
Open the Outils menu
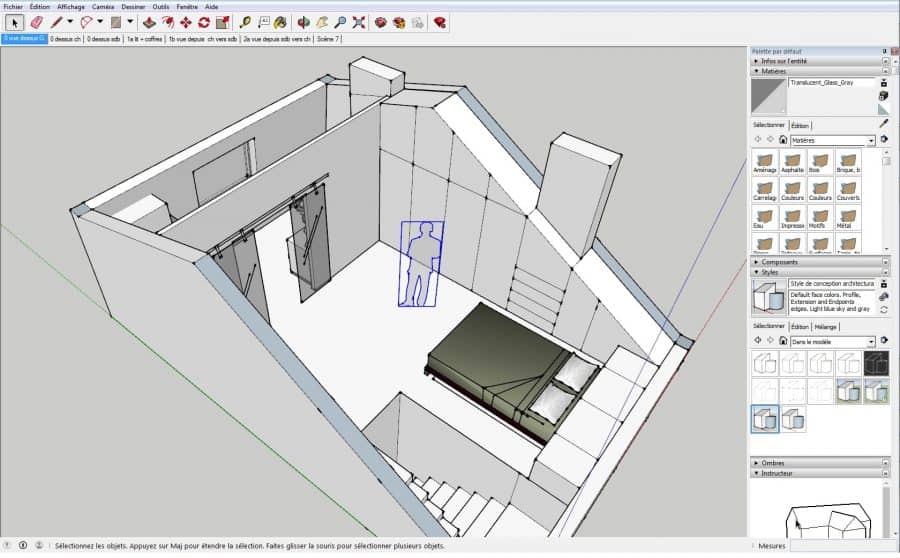161,7
